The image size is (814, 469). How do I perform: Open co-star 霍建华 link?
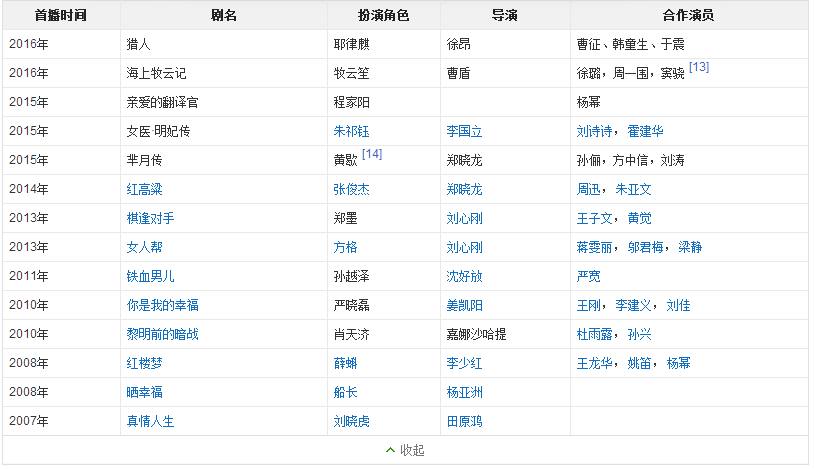645,131
